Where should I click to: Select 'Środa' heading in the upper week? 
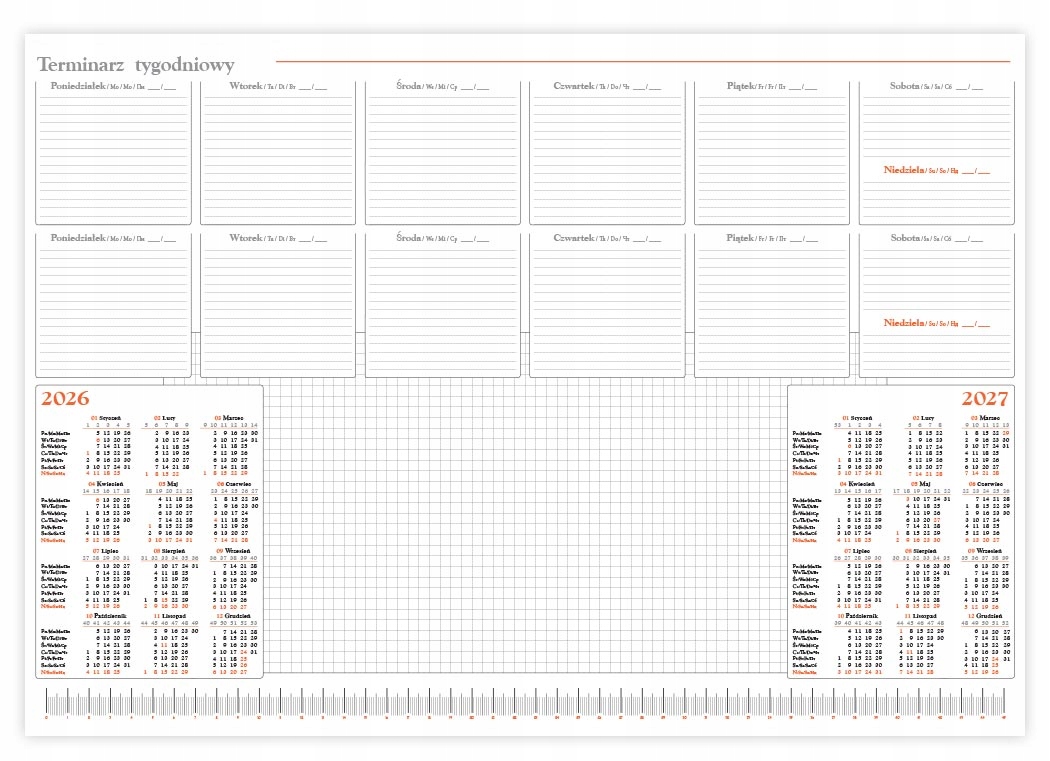click(408, 86)
